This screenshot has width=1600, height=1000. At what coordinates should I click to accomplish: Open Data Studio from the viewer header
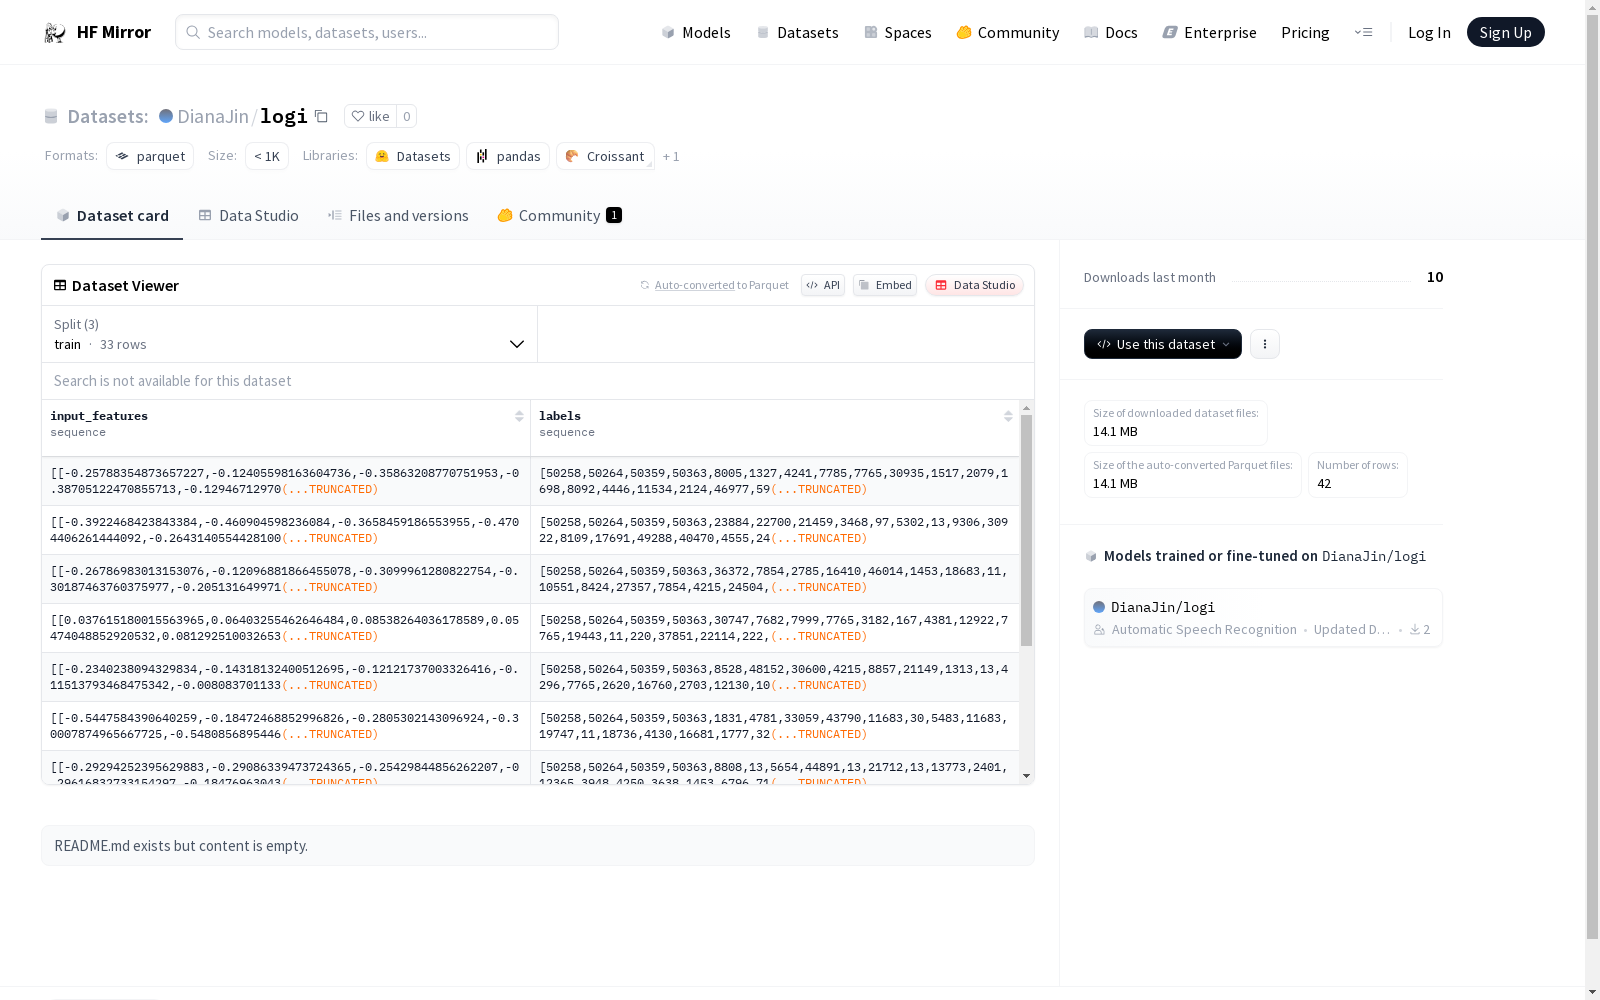pos(974,285)
